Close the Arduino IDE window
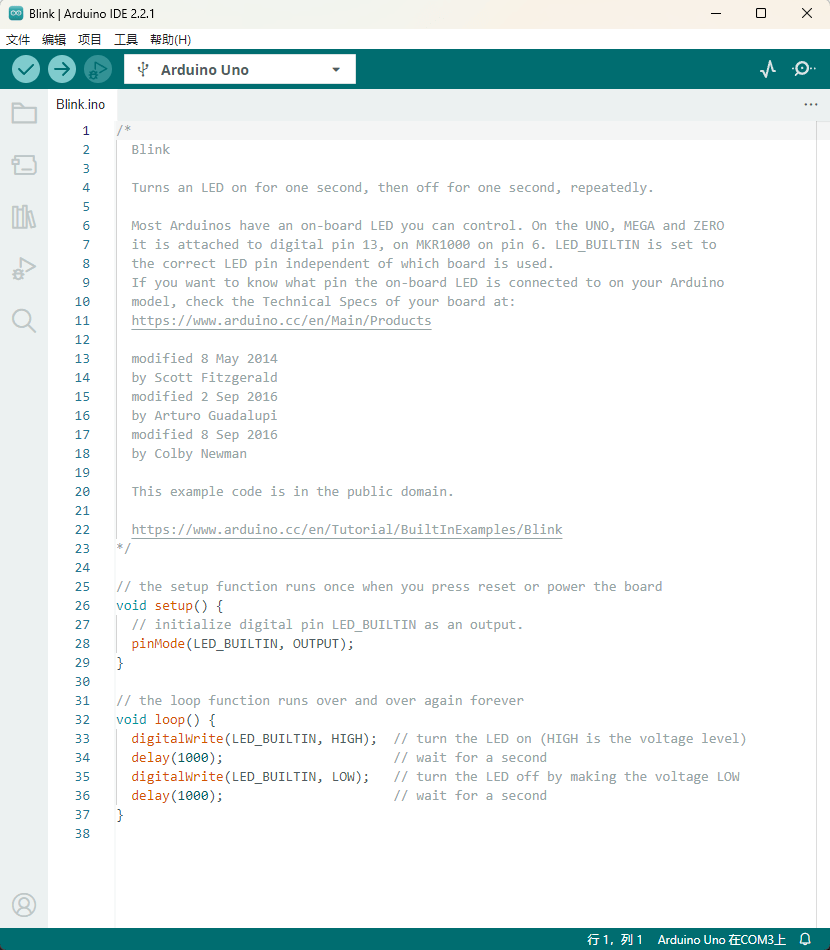 point(807,13)
